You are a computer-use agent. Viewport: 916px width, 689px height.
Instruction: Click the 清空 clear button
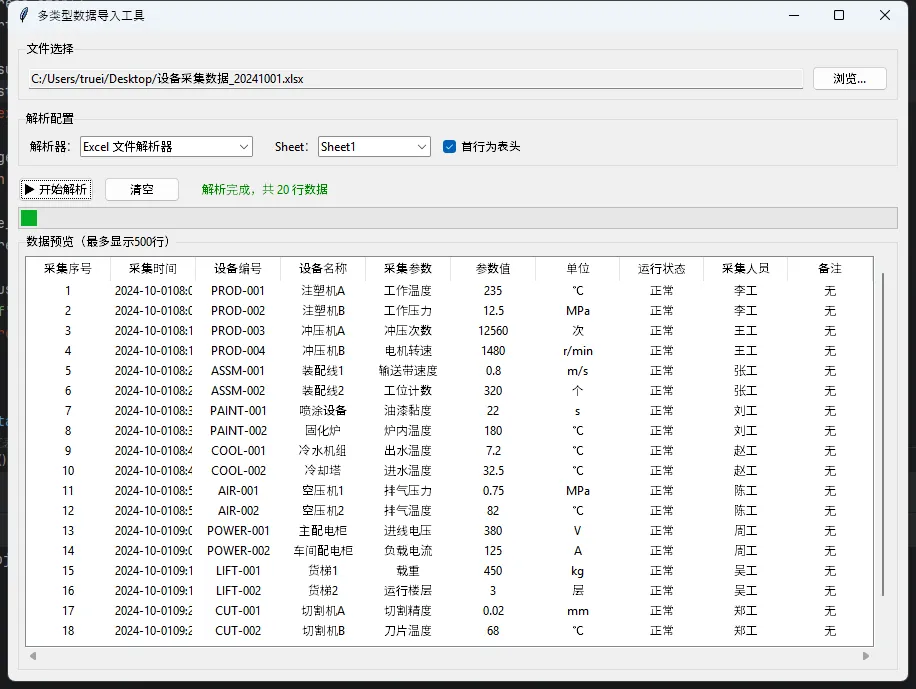(141, 189)
